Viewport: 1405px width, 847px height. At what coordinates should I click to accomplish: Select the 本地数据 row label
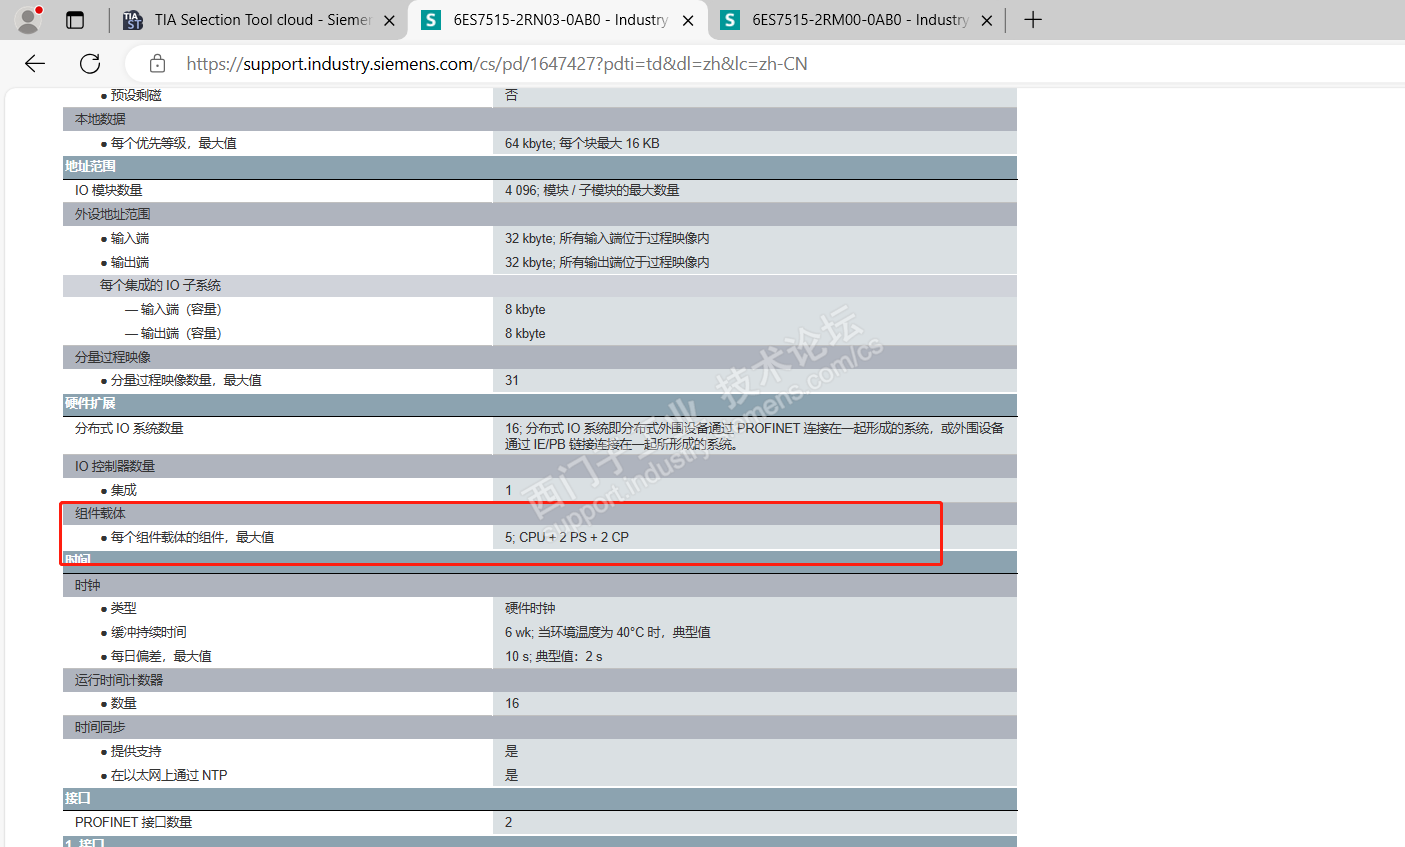pyautogui.click(x=100, y=119)
